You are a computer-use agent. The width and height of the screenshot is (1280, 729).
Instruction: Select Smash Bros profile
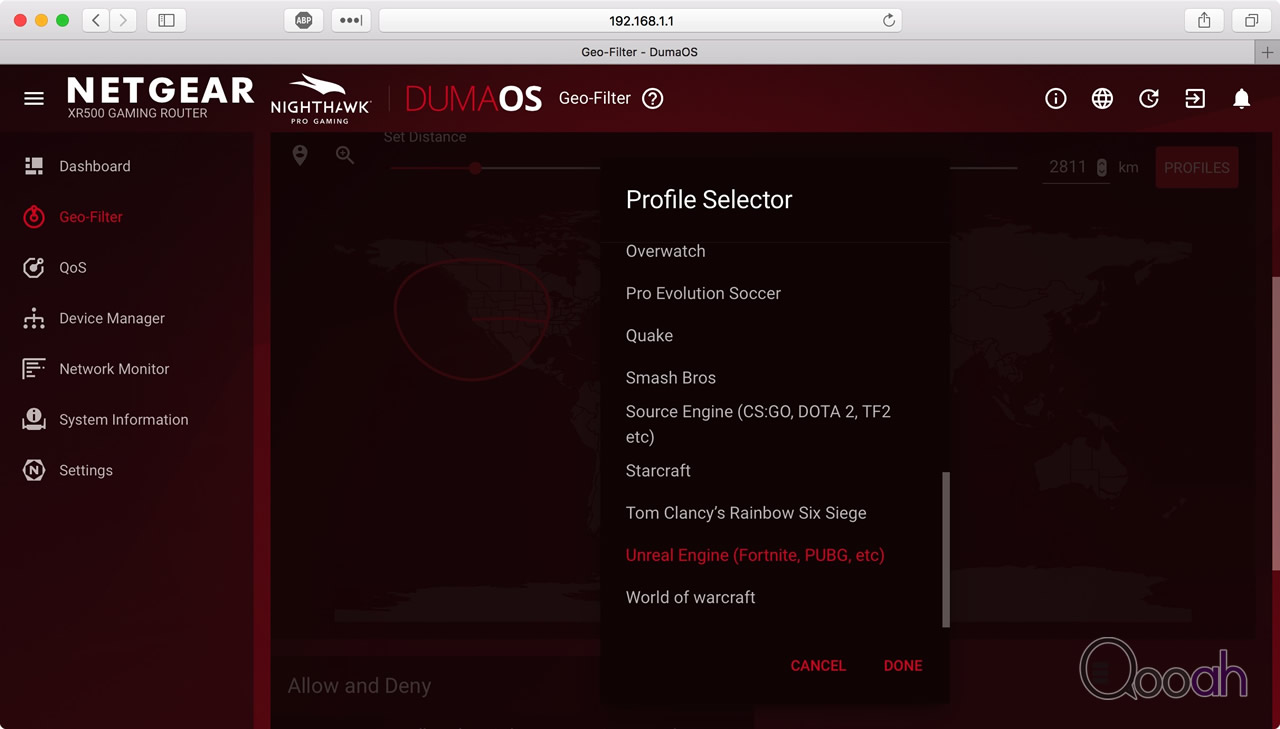click(x=671, y=377)
